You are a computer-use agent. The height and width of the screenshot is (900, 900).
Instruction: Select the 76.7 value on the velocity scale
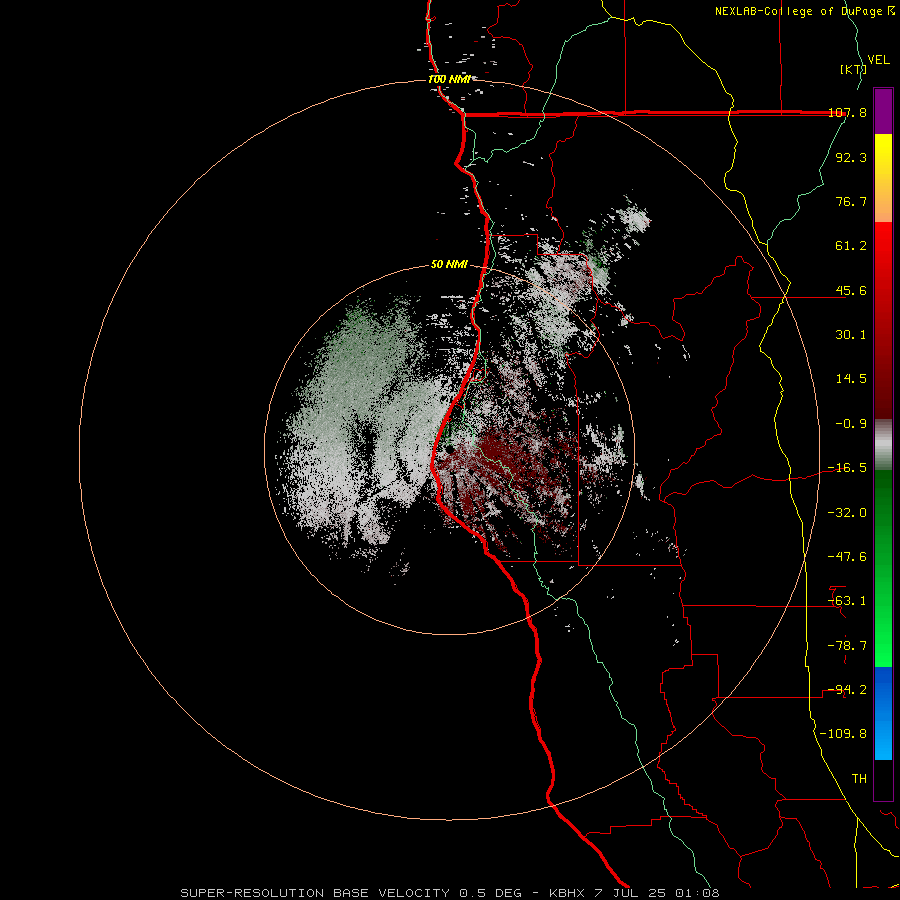851,201
